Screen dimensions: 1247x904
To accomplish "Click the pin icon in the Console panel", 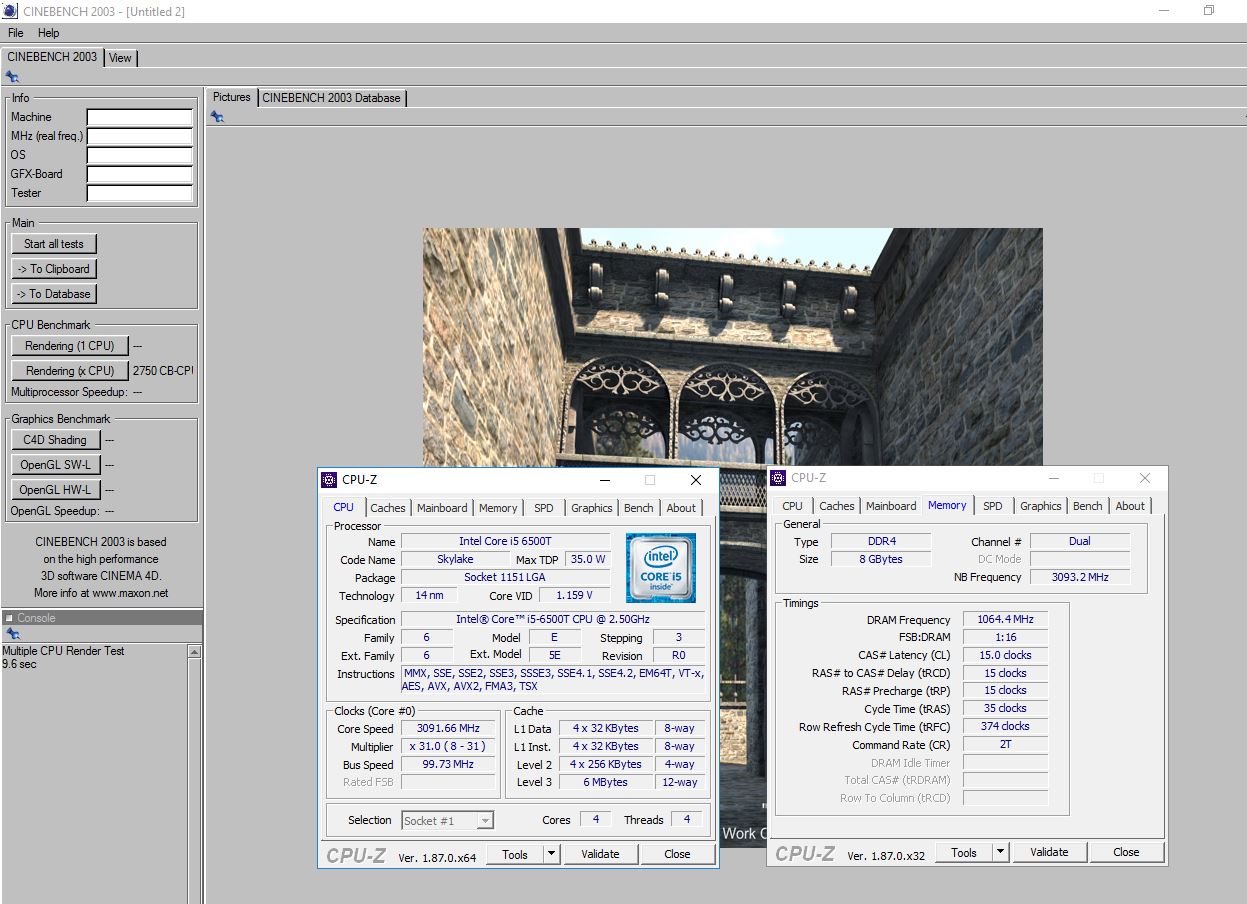I will click(12, 634).
